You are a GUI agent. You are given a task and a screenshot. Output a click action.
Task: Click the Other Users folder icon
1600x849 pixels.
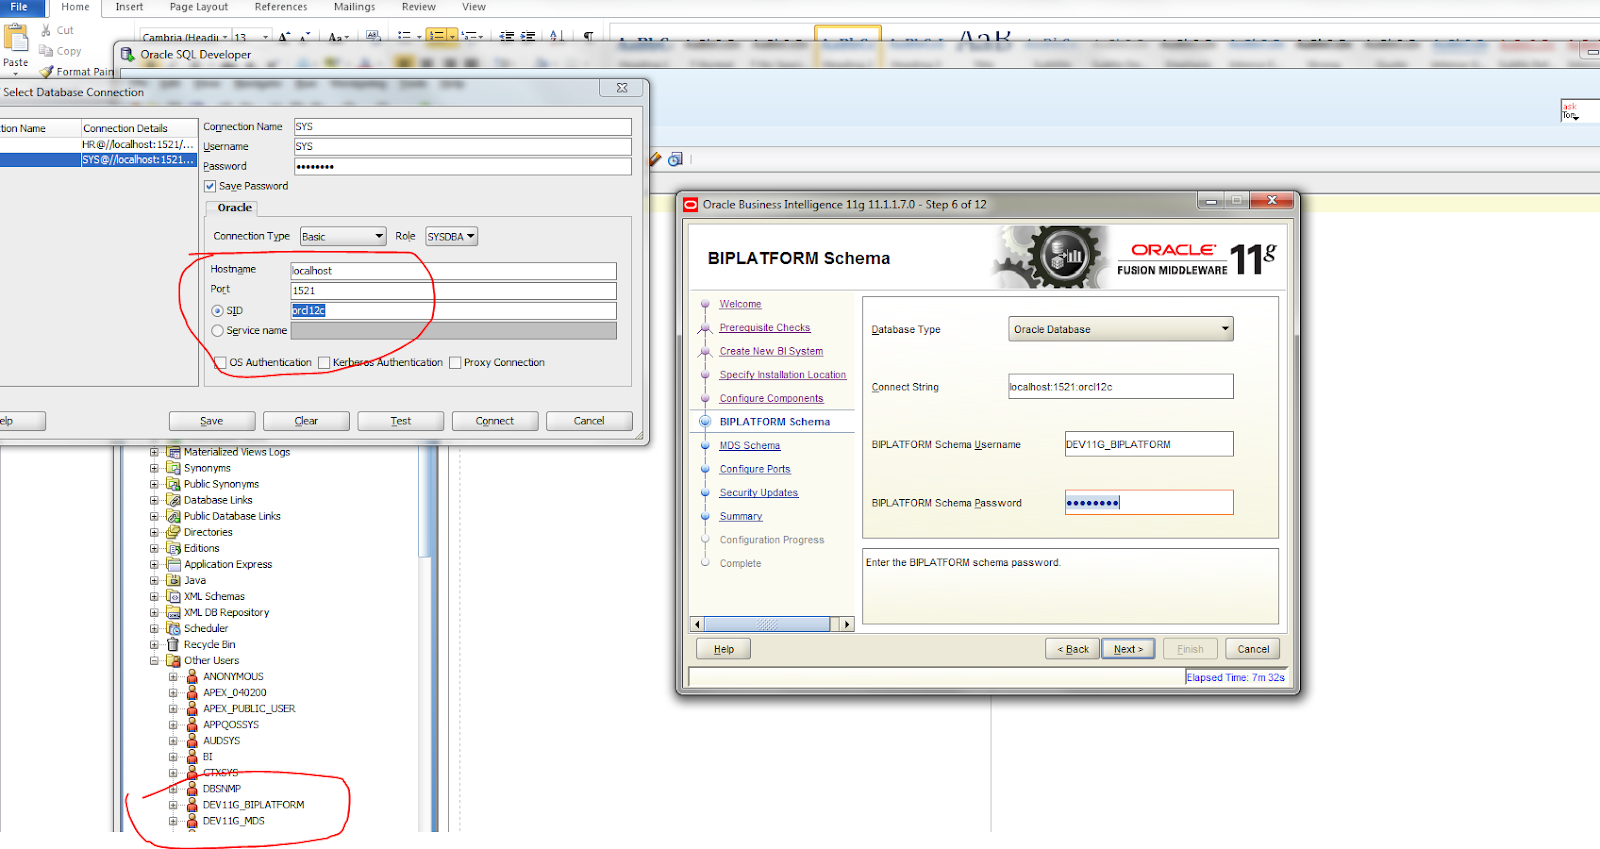point(173,660)
